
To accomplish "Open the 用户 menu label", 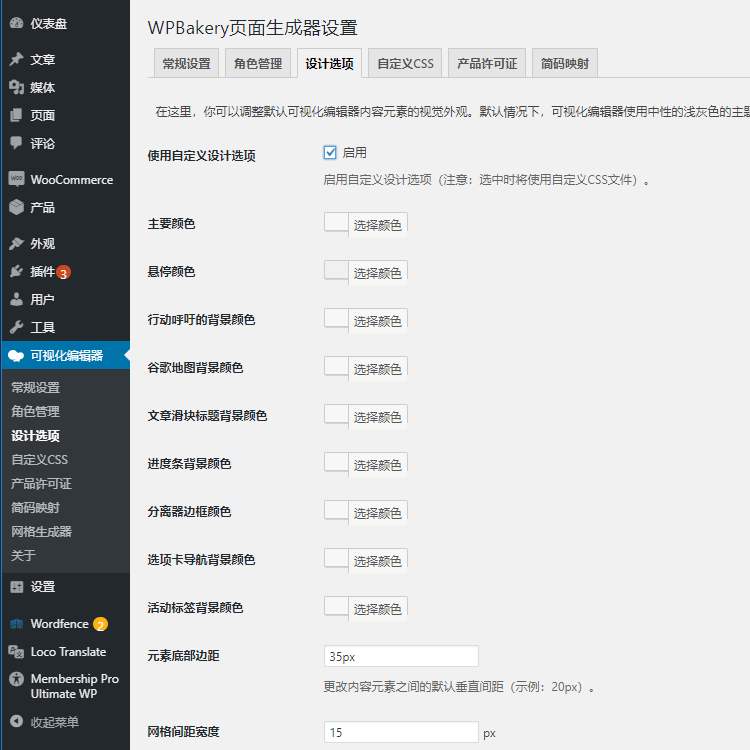I will (43, 299).
